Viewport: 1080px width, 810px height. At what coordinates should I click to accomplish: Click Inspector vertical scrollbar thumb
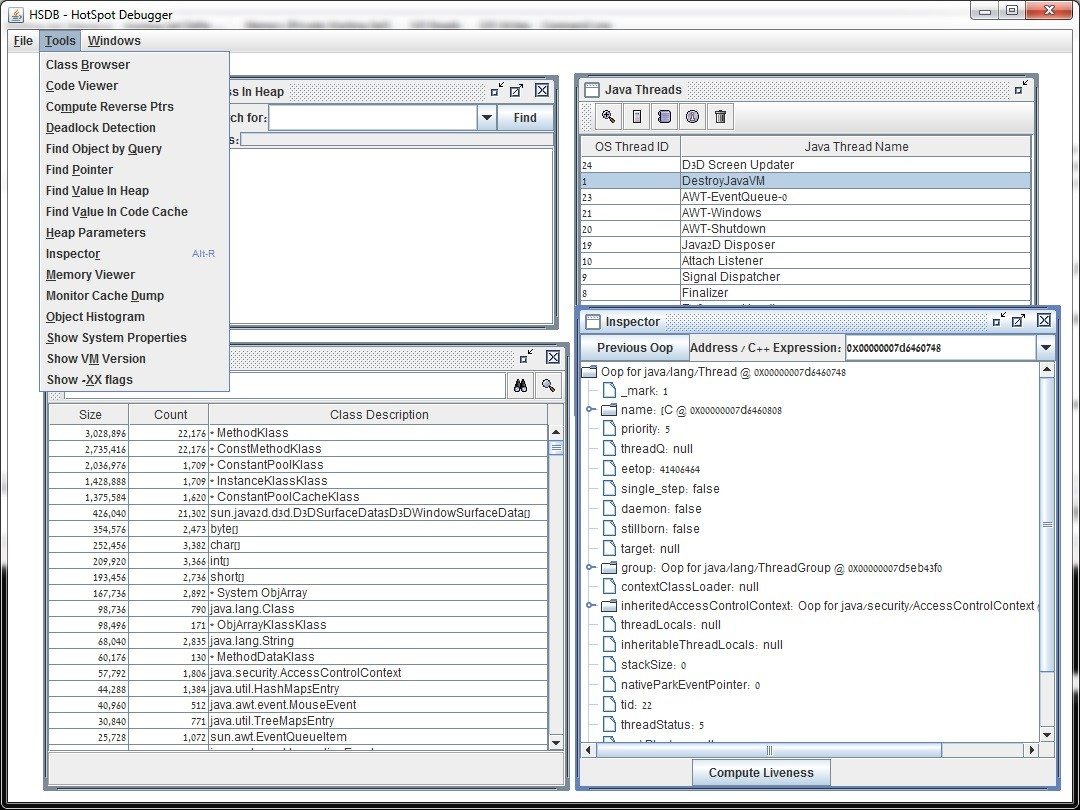click(x=1047, y=525)
